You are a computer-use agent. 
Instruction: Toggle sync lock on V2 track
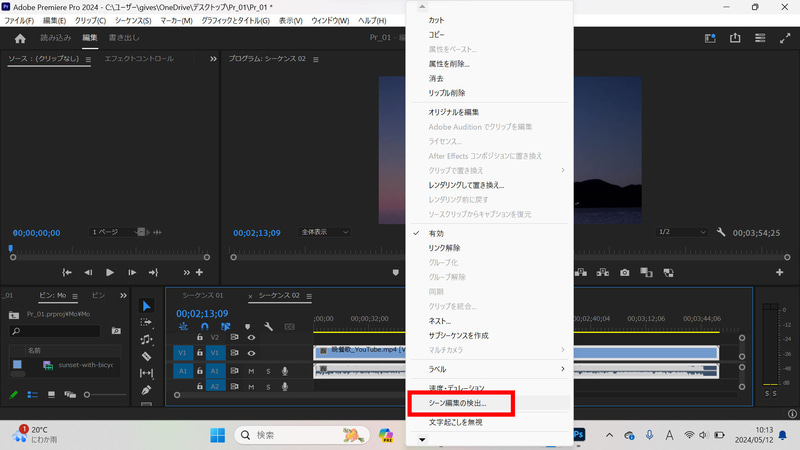point(234,337)
